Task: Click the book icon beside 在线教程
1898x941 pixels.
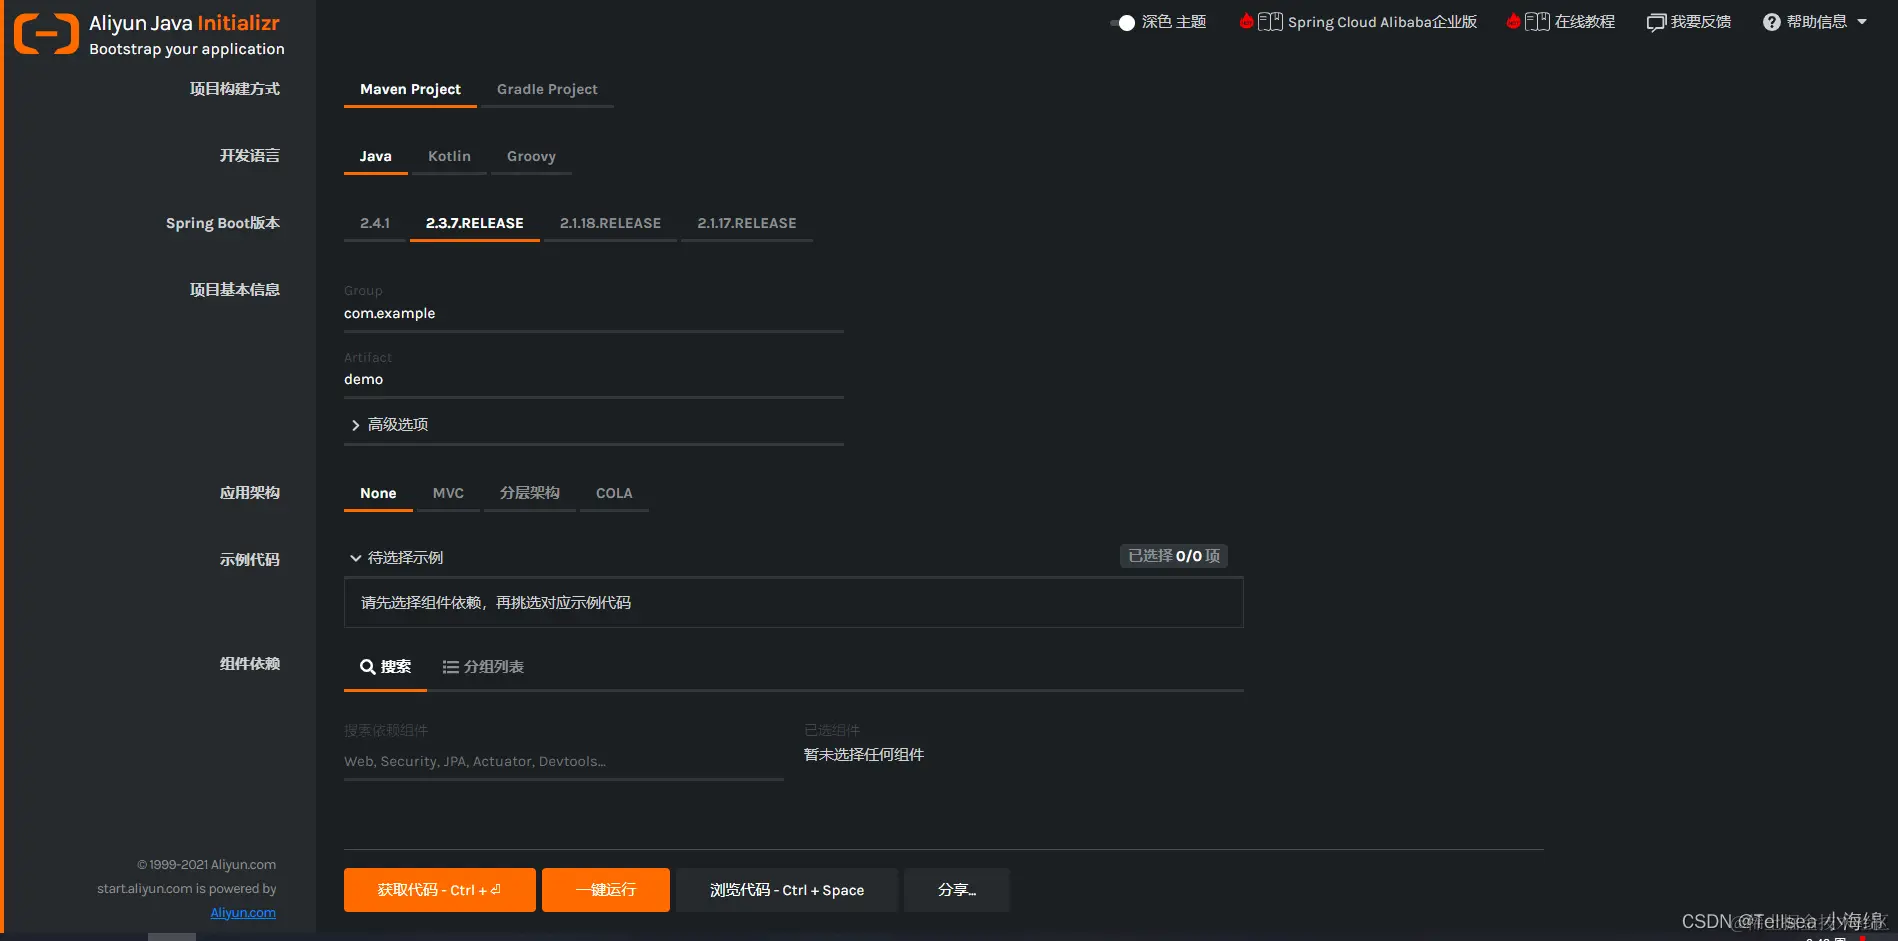Action: click(1537, 22)
